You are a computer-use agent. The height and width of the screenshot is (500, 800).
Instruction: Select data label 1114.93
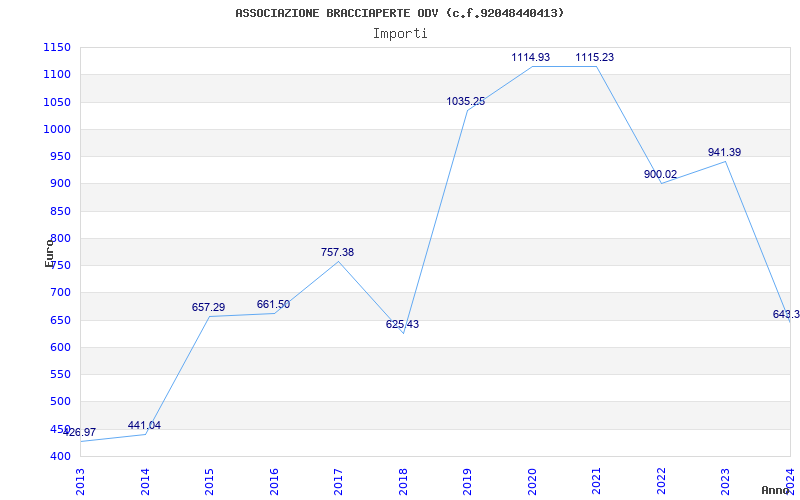531,57
